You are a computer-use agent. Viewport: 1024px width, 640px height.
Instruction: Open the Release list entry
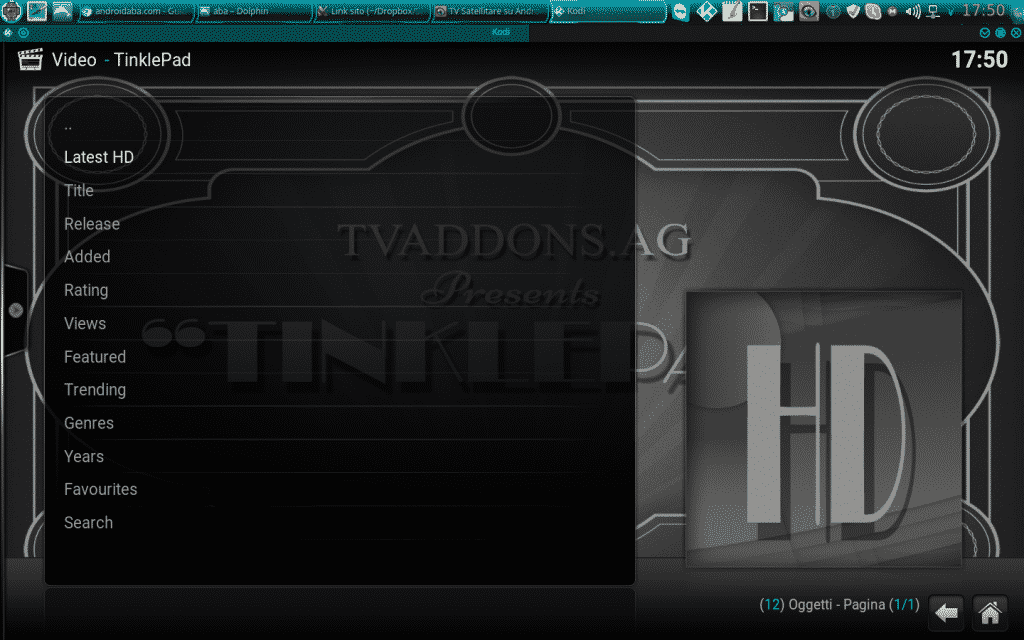pyautogui.click(x=340, y=224)
